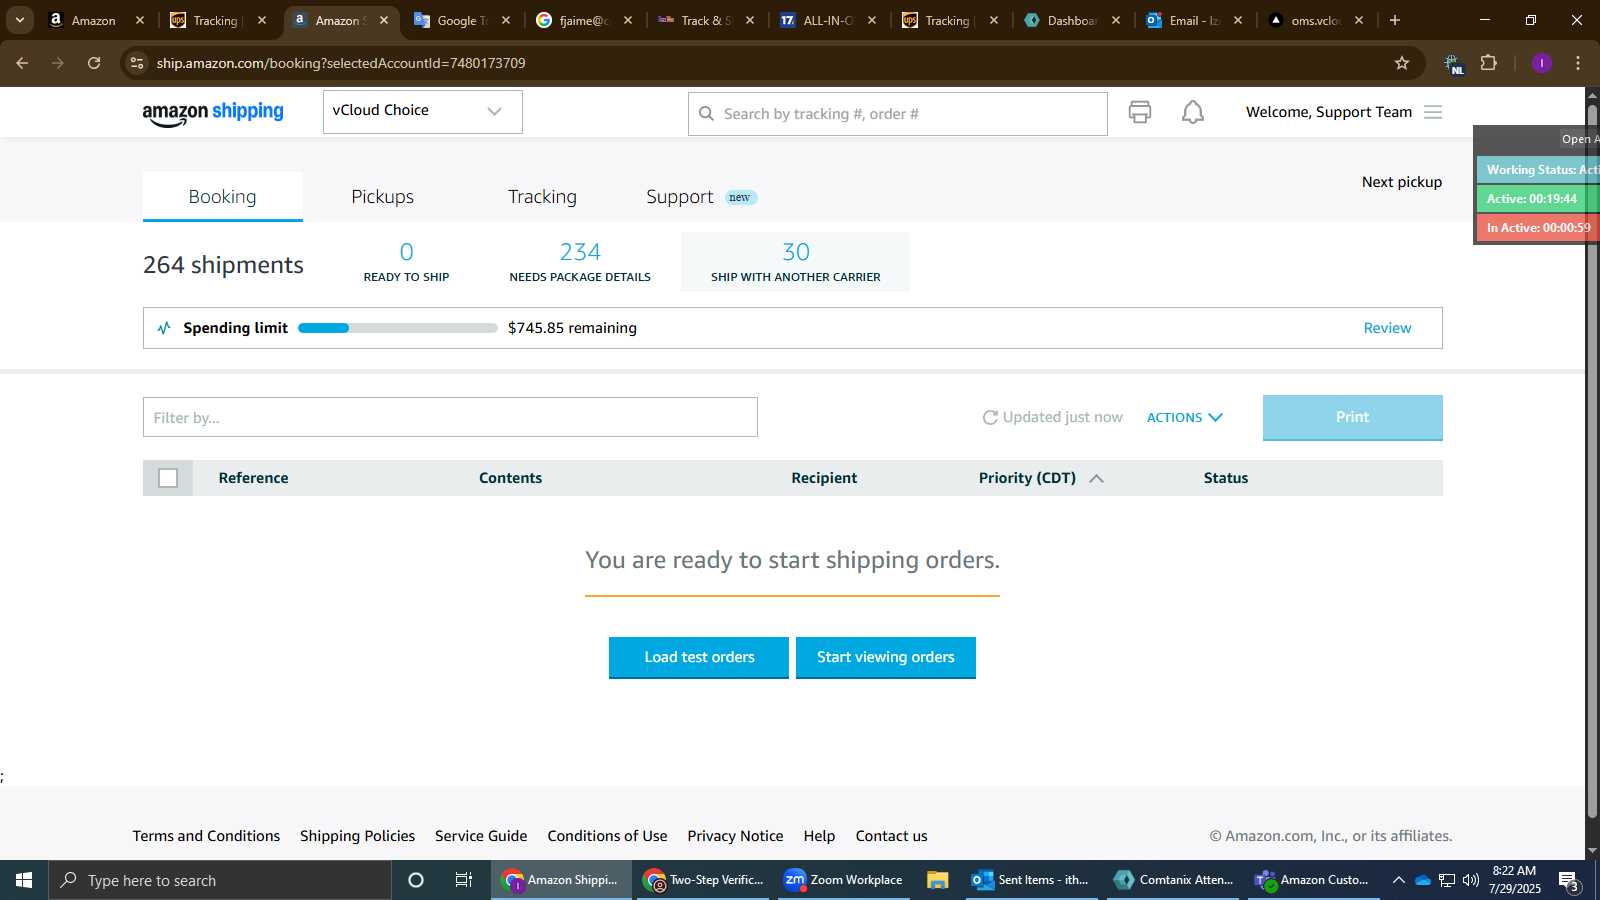Select 30 Ship With Another Carrier filter
Screen dimensions: 1600x900
[x=795, y=262]
